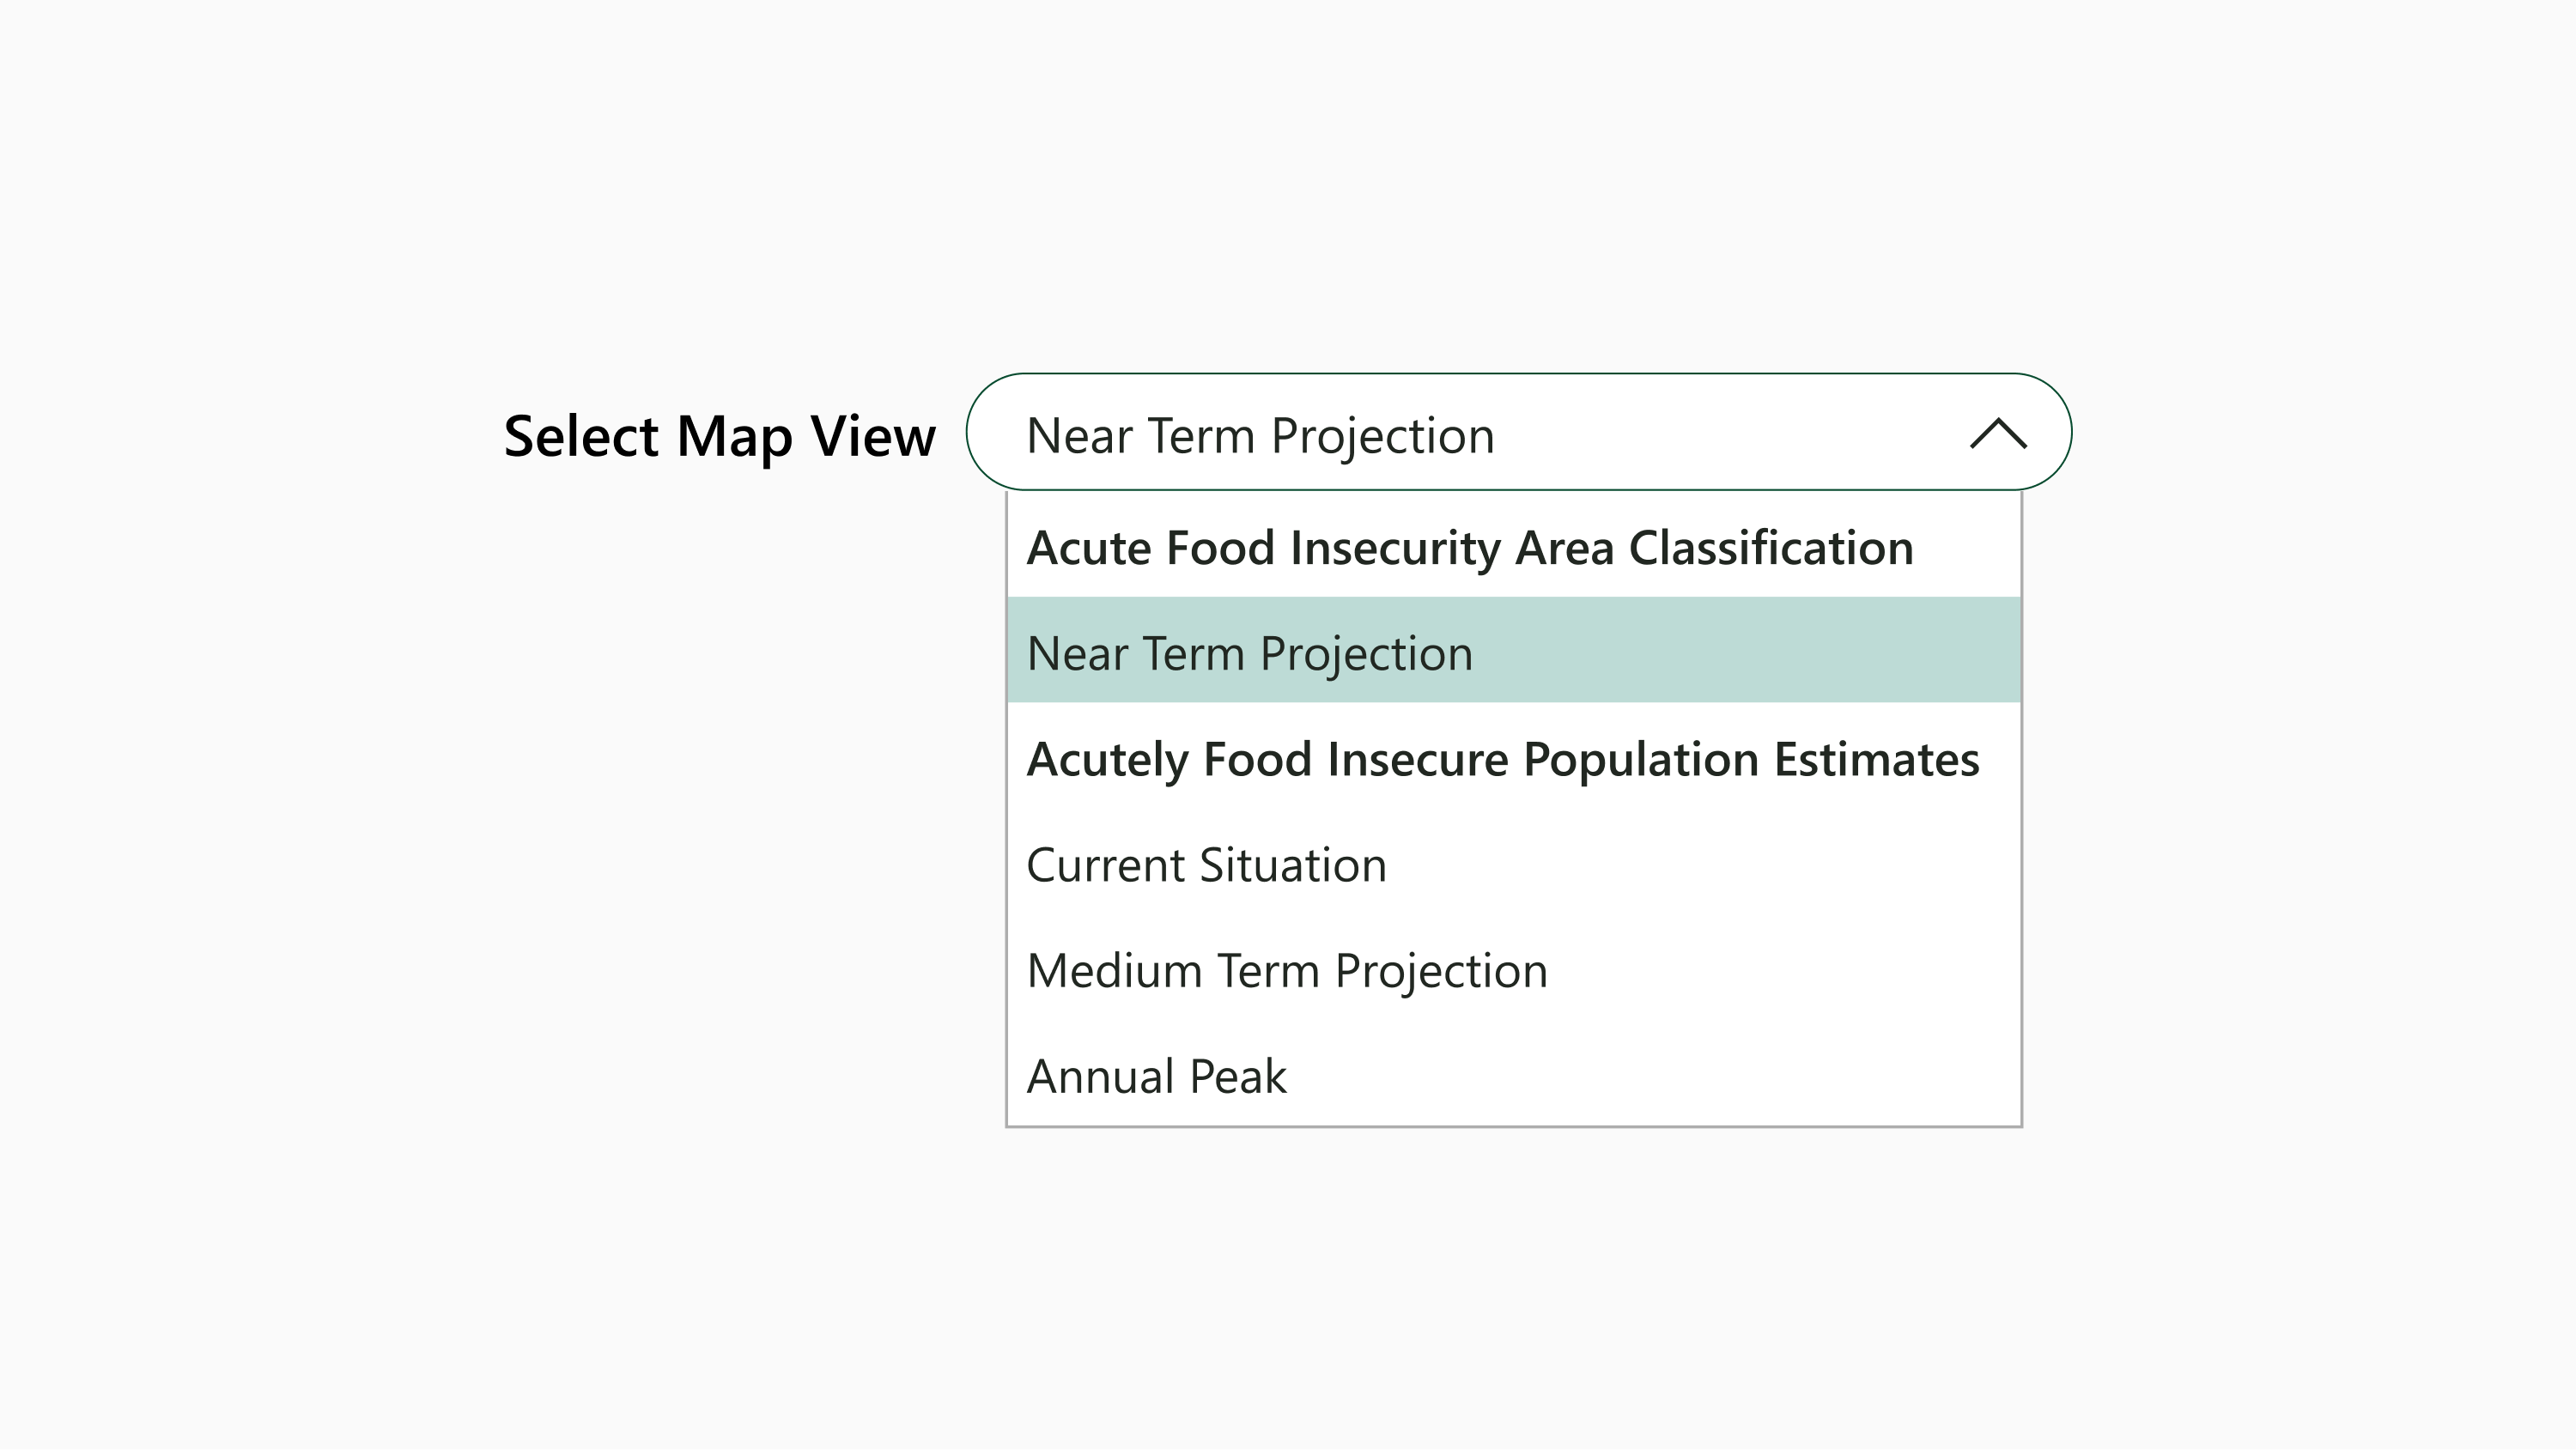This screenshot has height=1450, width=2576.
Task: Click the Near Term Projection text in combo box
Action: coord(1260,436)
